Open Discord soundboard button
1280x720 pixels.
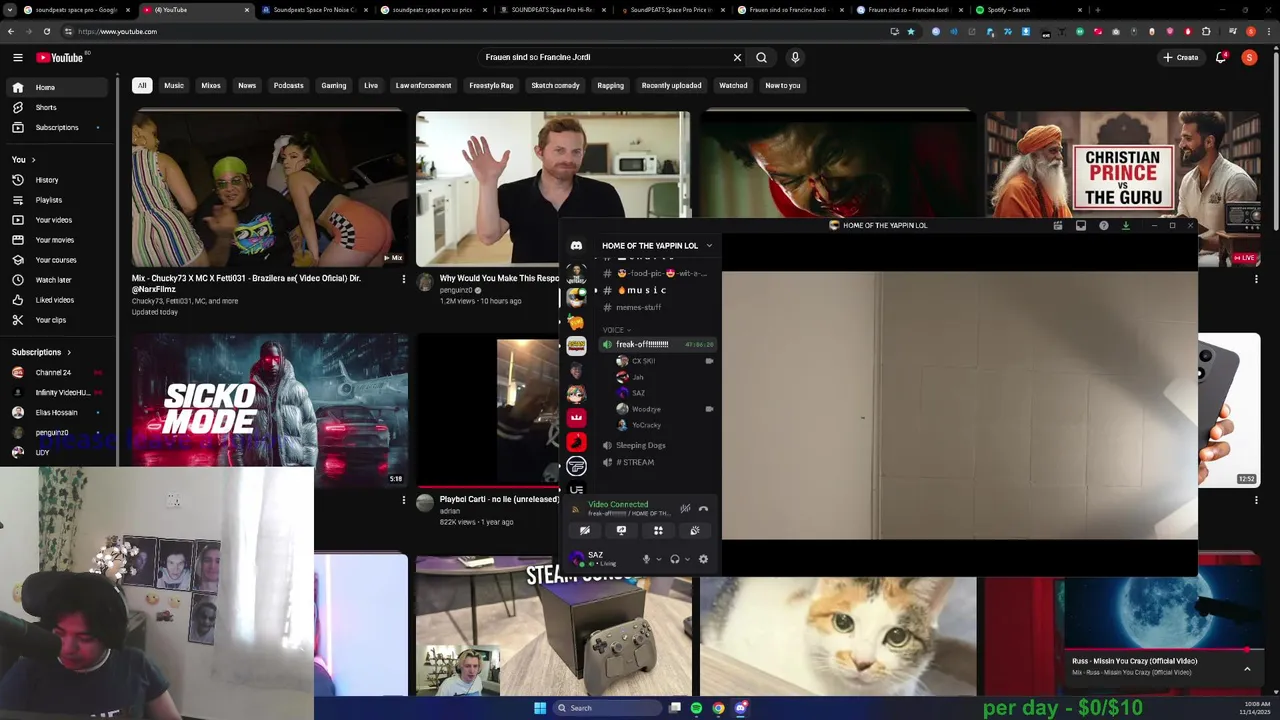695,530
